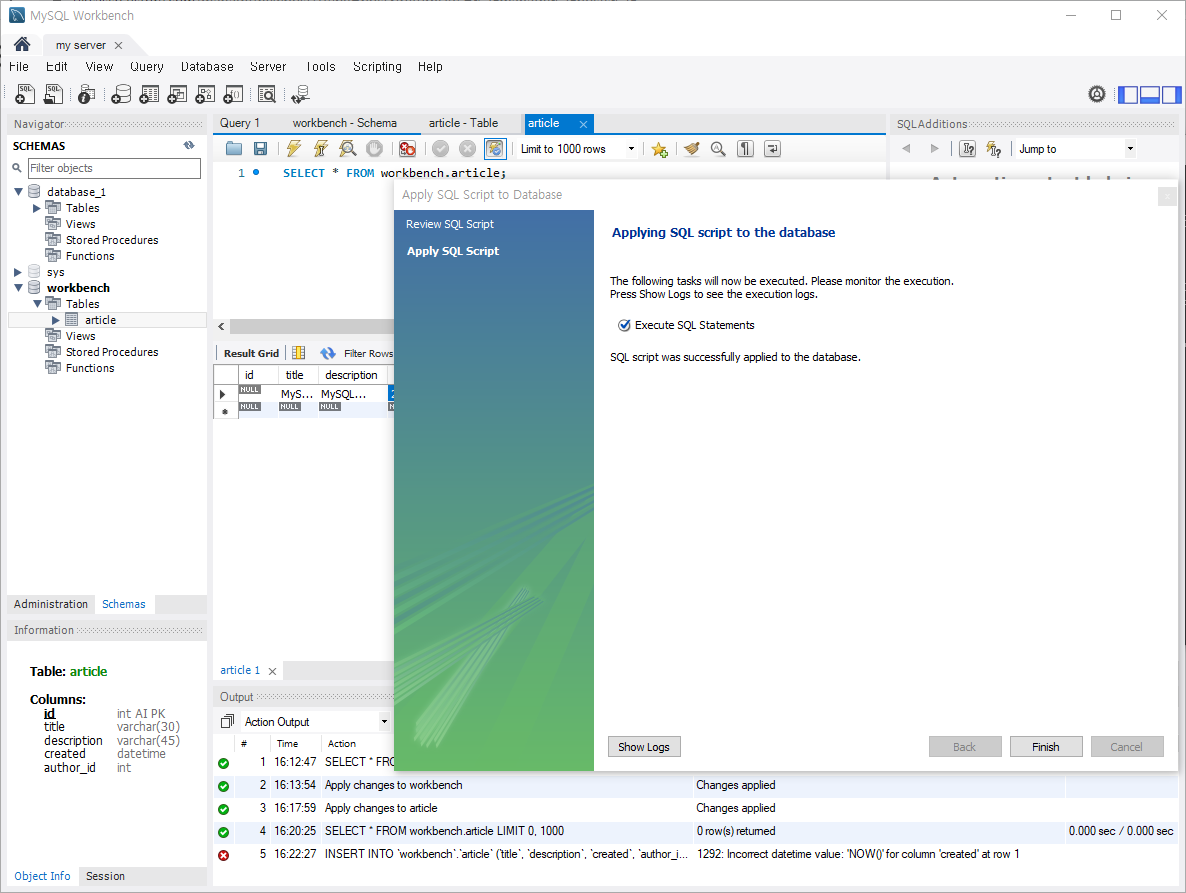The image size is (1186, 893).
Task: Expand the sys schema node
Action: (18, 272)
